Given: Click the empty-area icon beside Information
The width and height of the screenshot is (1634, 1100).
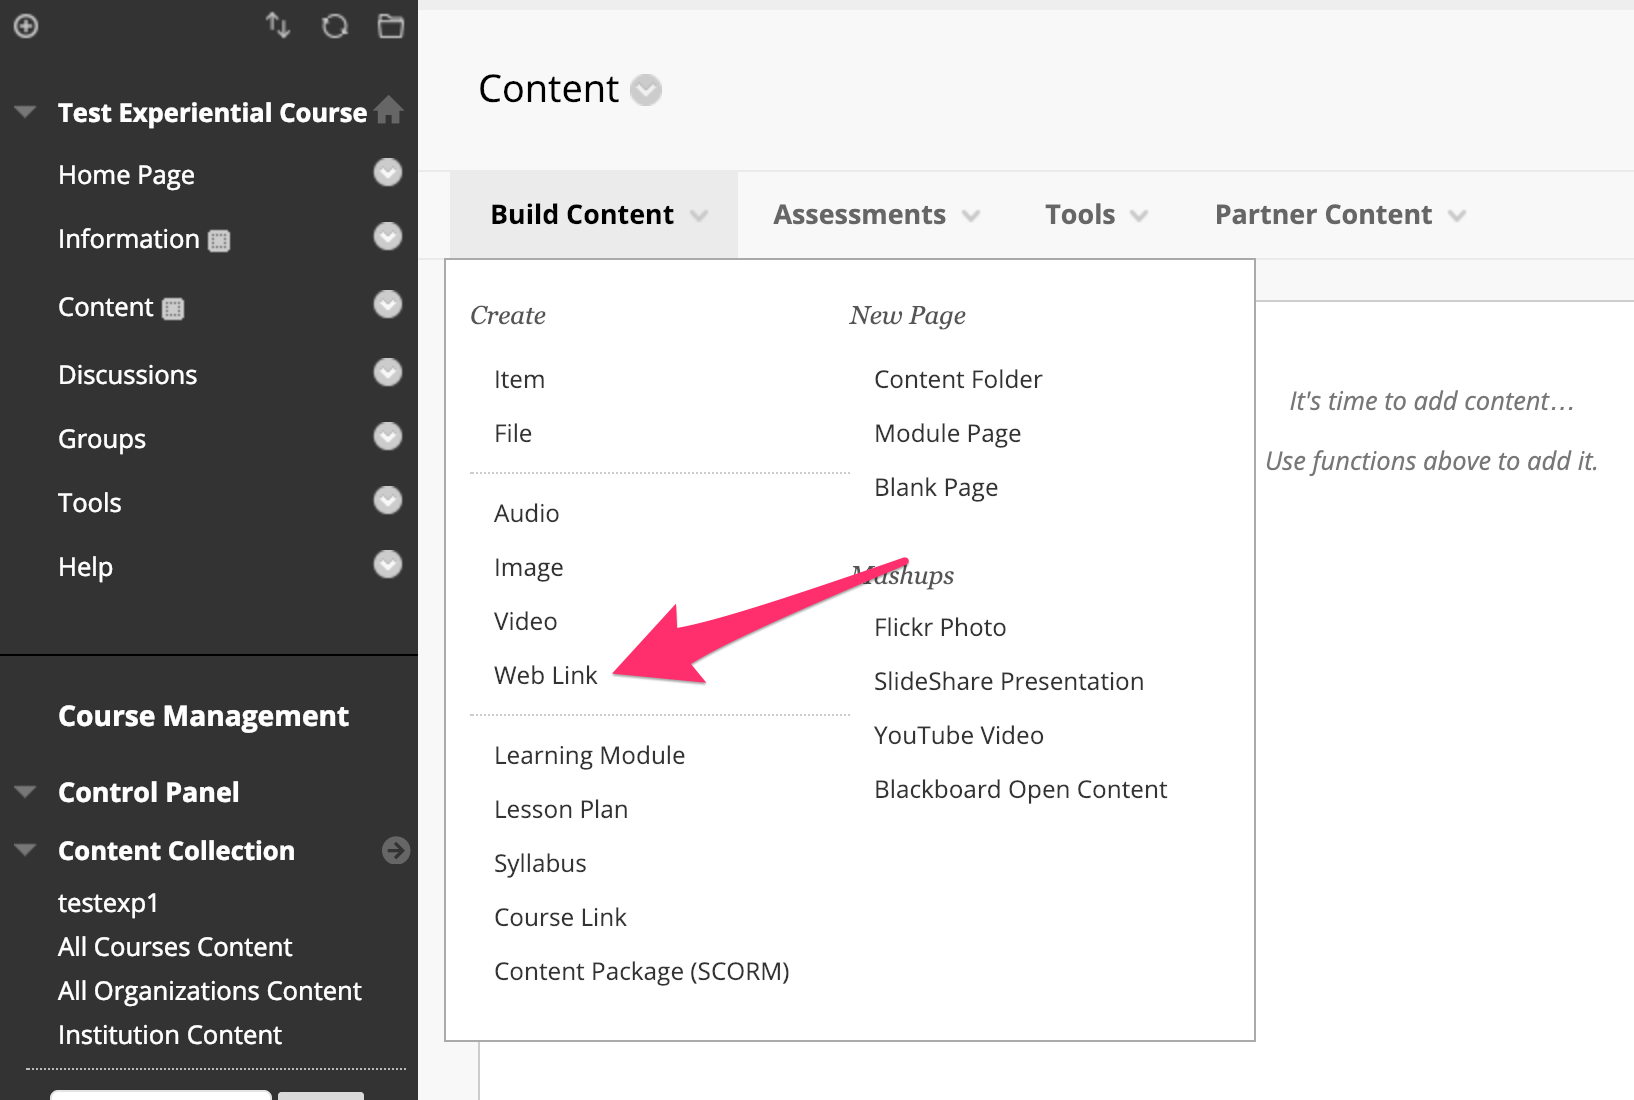Looking at the screenshot, I should (x=219, y=241).
